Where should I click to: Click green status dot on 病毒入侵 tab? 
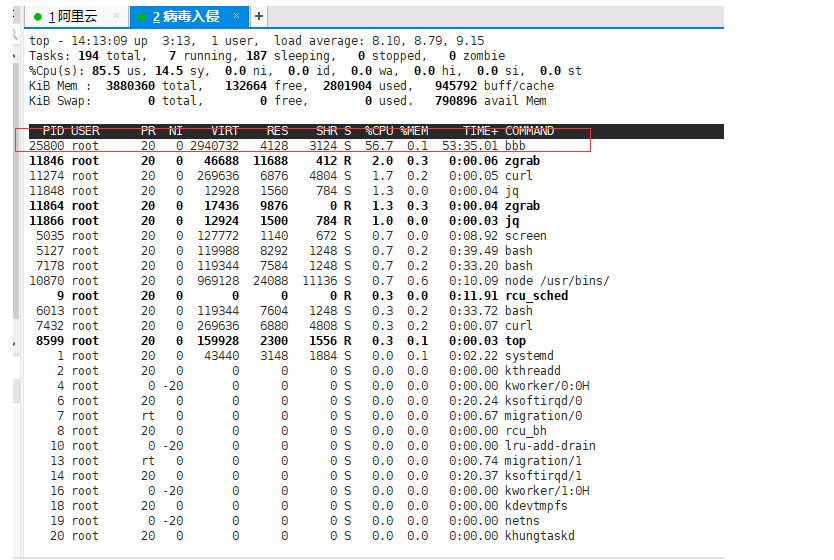(x=142, y=17)
